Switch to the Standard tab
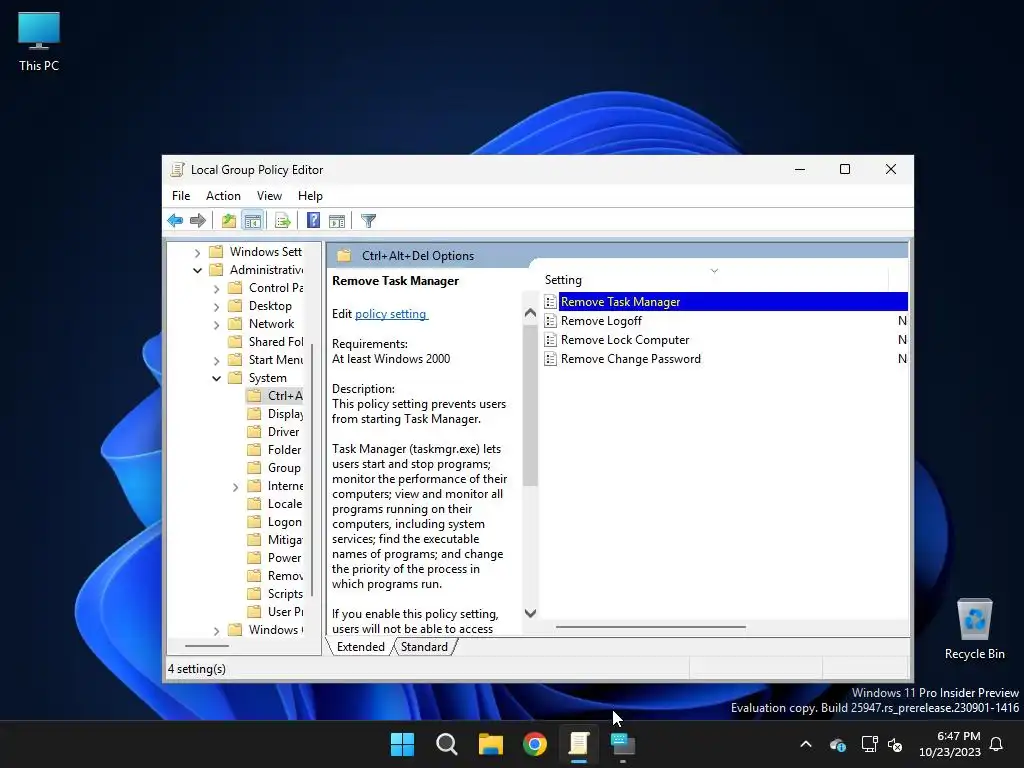Viewport: 1024px width, 768px height. tap(424, 647)
